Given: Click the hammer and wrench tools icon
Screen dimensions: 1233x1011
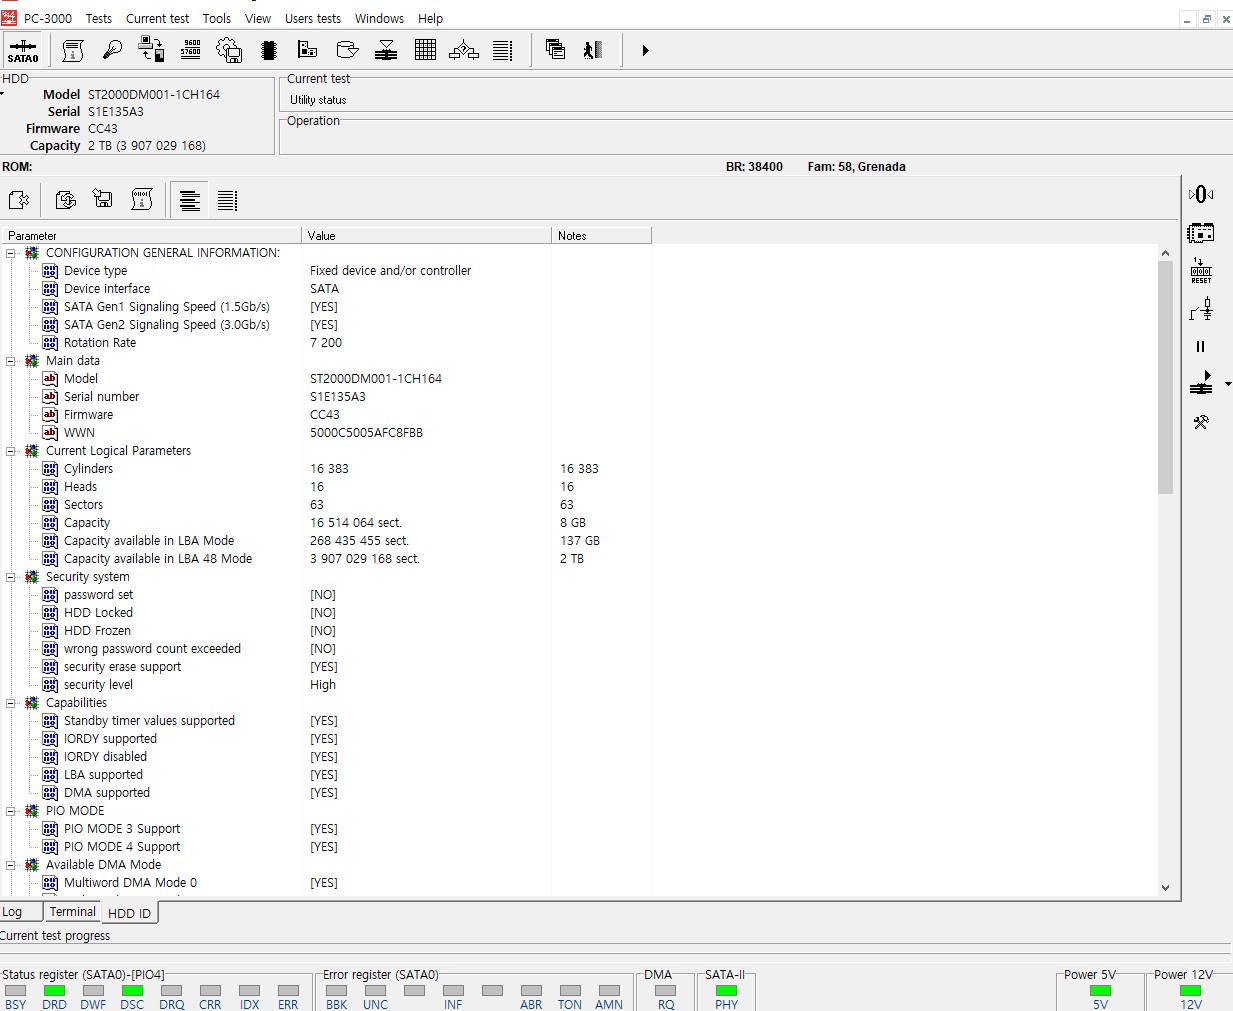Looking at the screenshot, I should click(x=1200, y=422).
